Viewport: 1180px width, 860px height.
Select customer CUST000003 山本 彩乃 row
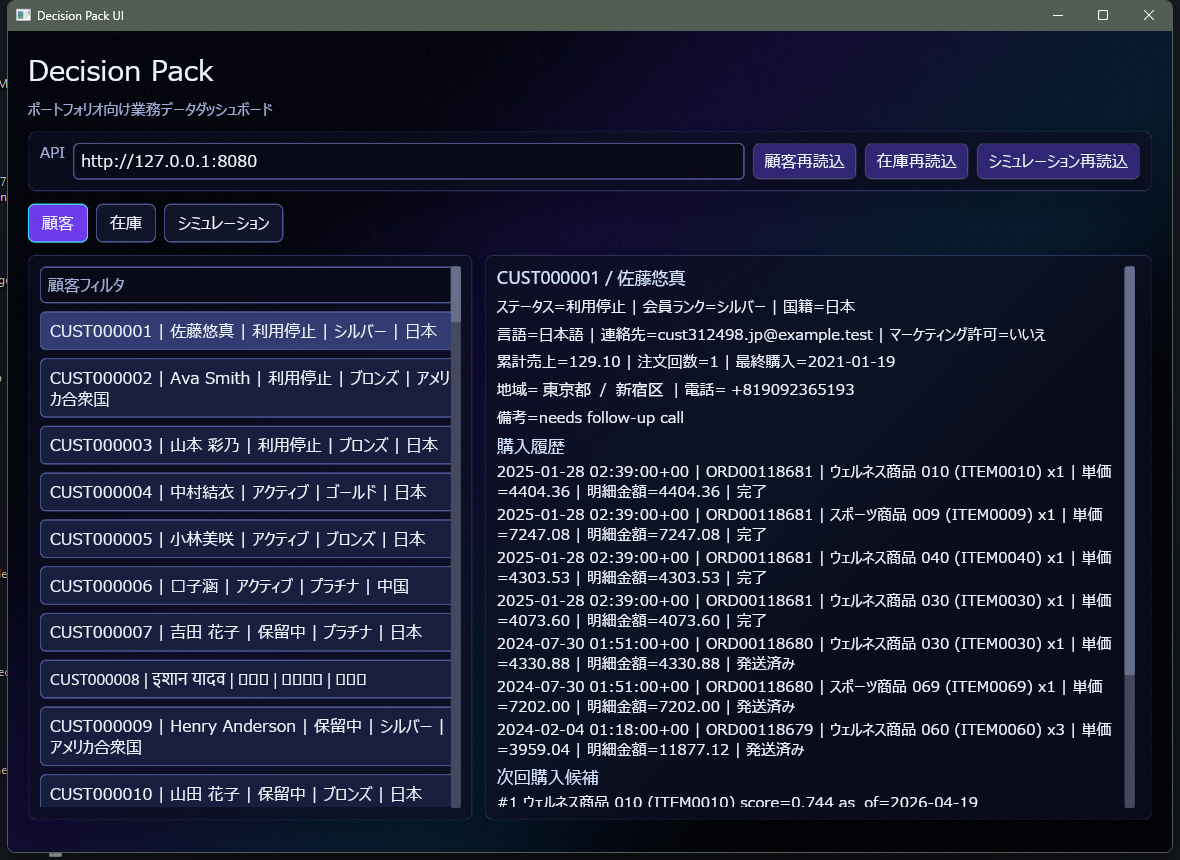pyautogui.click(x=245, y=445)
